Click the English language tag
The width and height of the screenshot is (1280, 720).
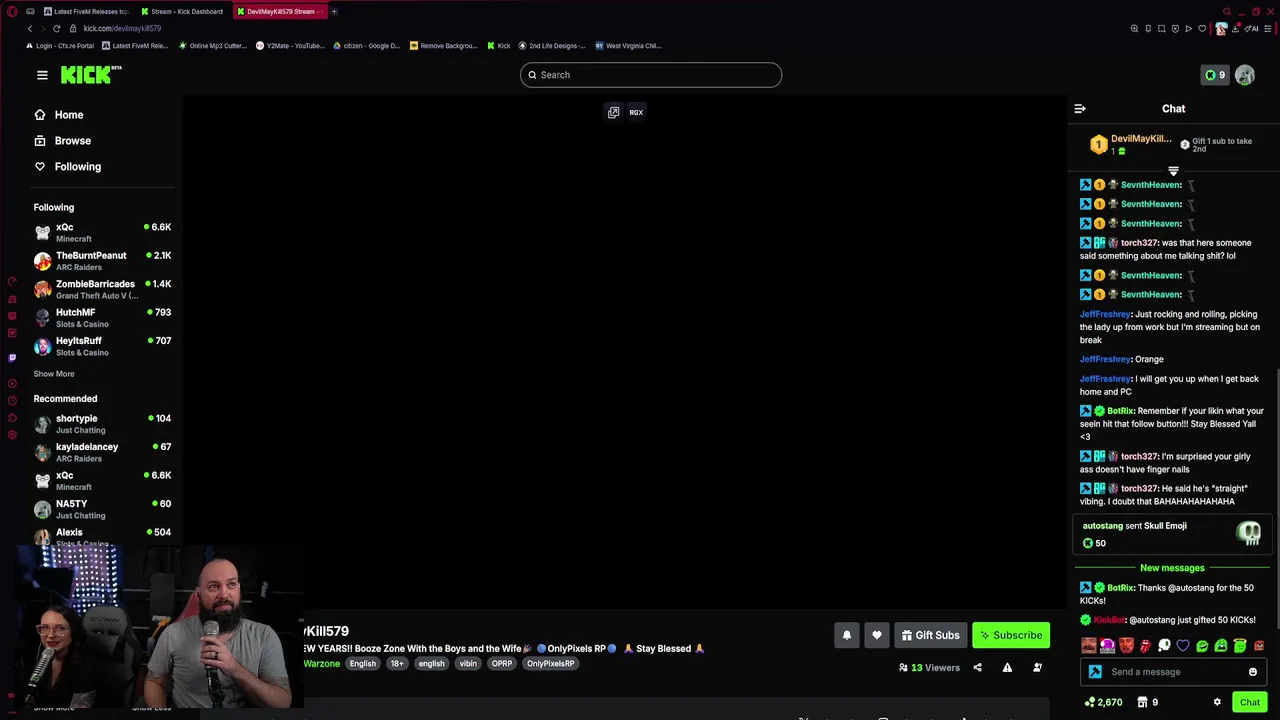coord(363,664)
